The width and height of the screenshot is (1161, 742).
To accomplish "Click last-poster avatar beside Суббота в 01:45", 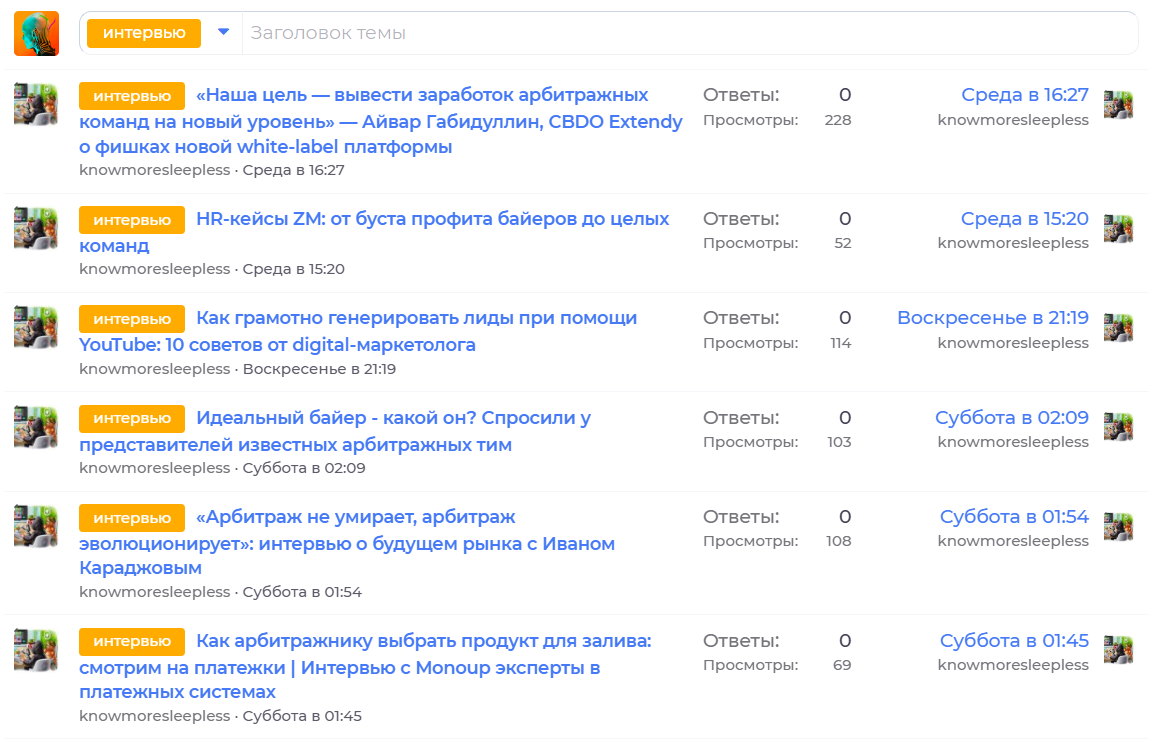I will pos(1118,650).
